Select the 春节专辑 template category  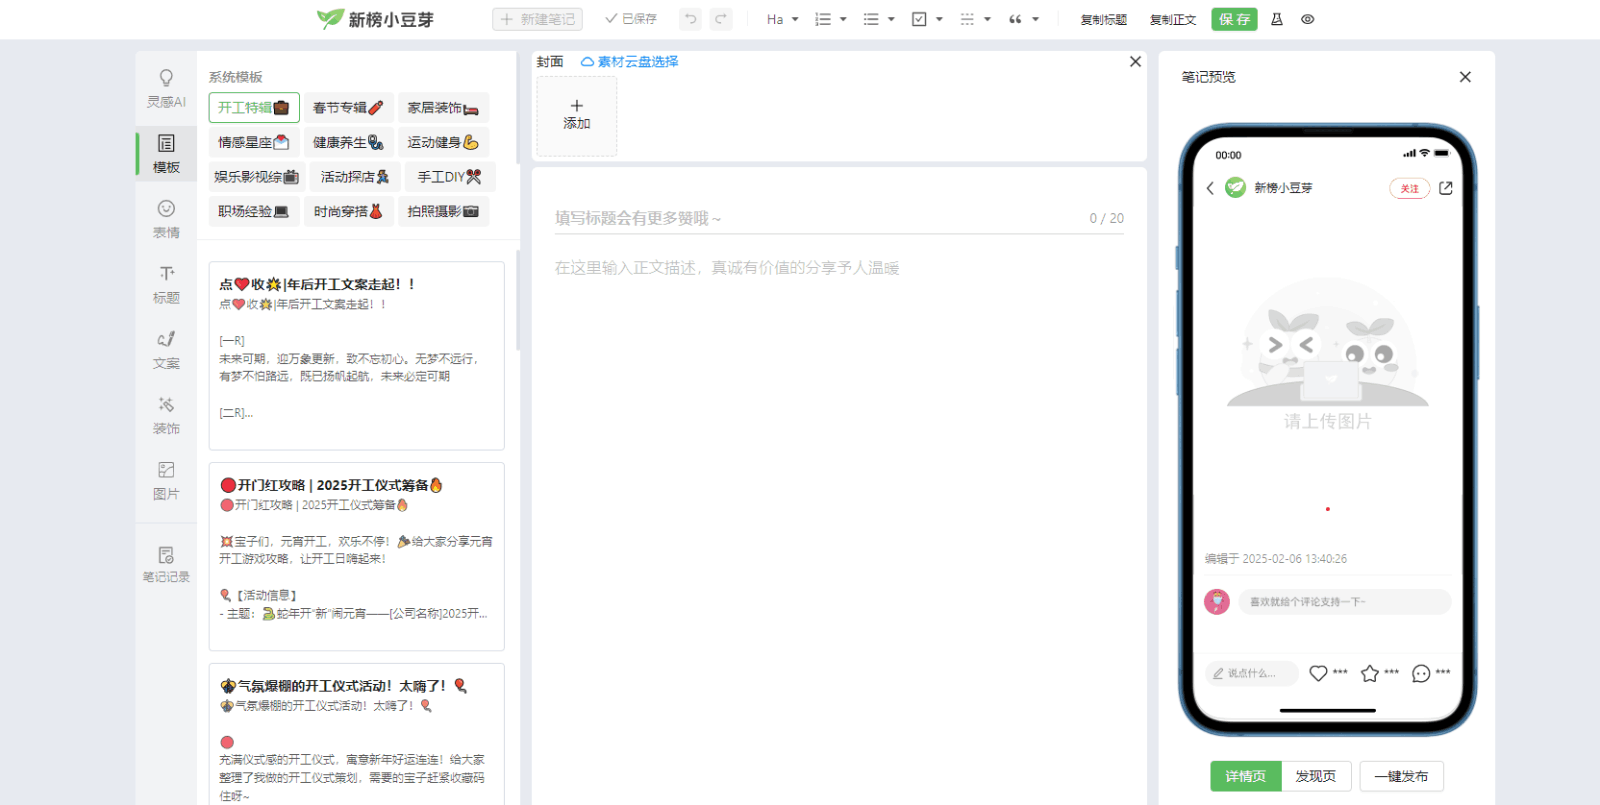tap(348, 107)
